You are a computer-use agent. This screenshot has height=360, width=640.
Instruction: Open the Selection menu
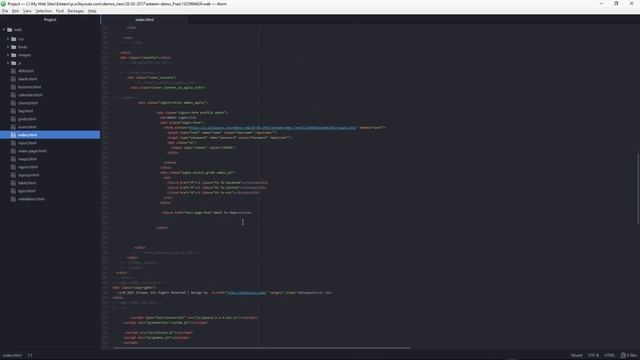click(44, 11)
